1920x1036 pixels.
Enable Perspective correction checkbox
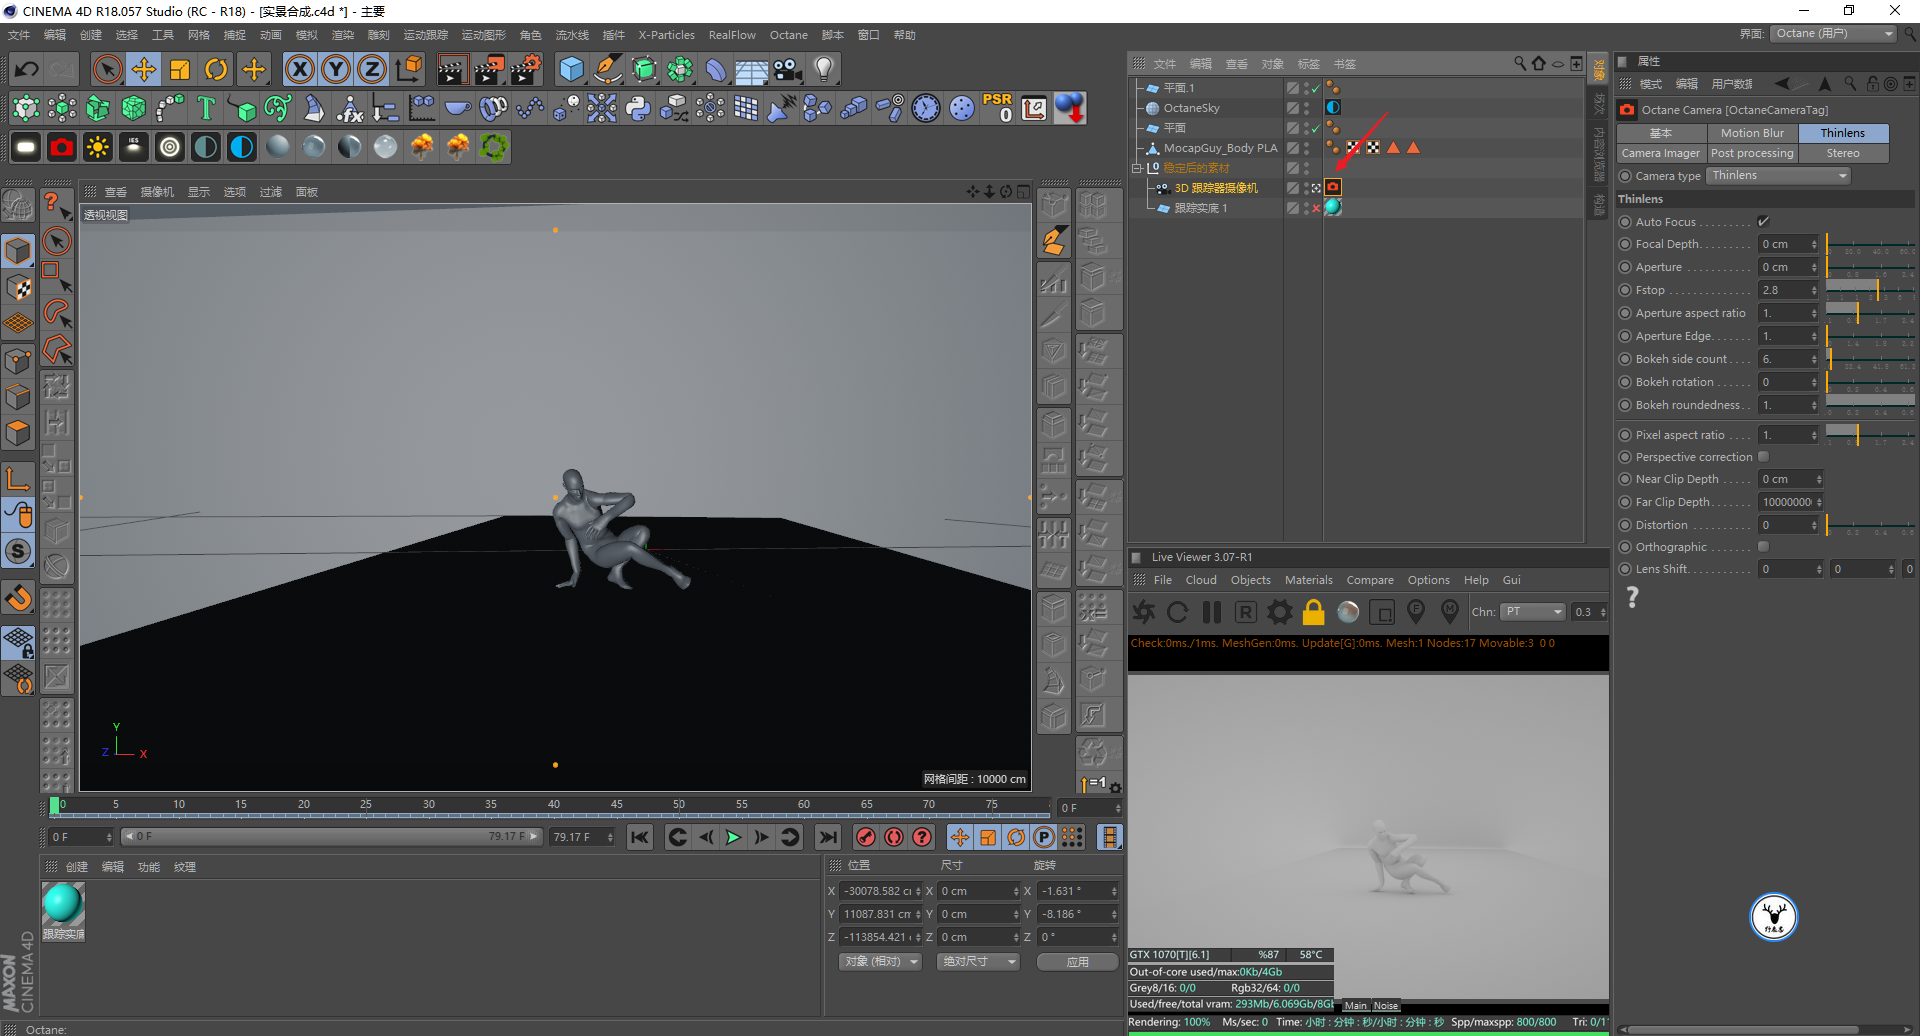point(1763,457)
